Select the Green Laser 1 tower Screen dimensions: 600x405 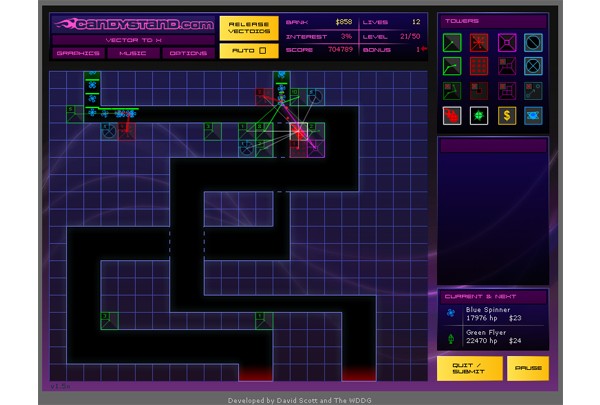click(452, 42)
